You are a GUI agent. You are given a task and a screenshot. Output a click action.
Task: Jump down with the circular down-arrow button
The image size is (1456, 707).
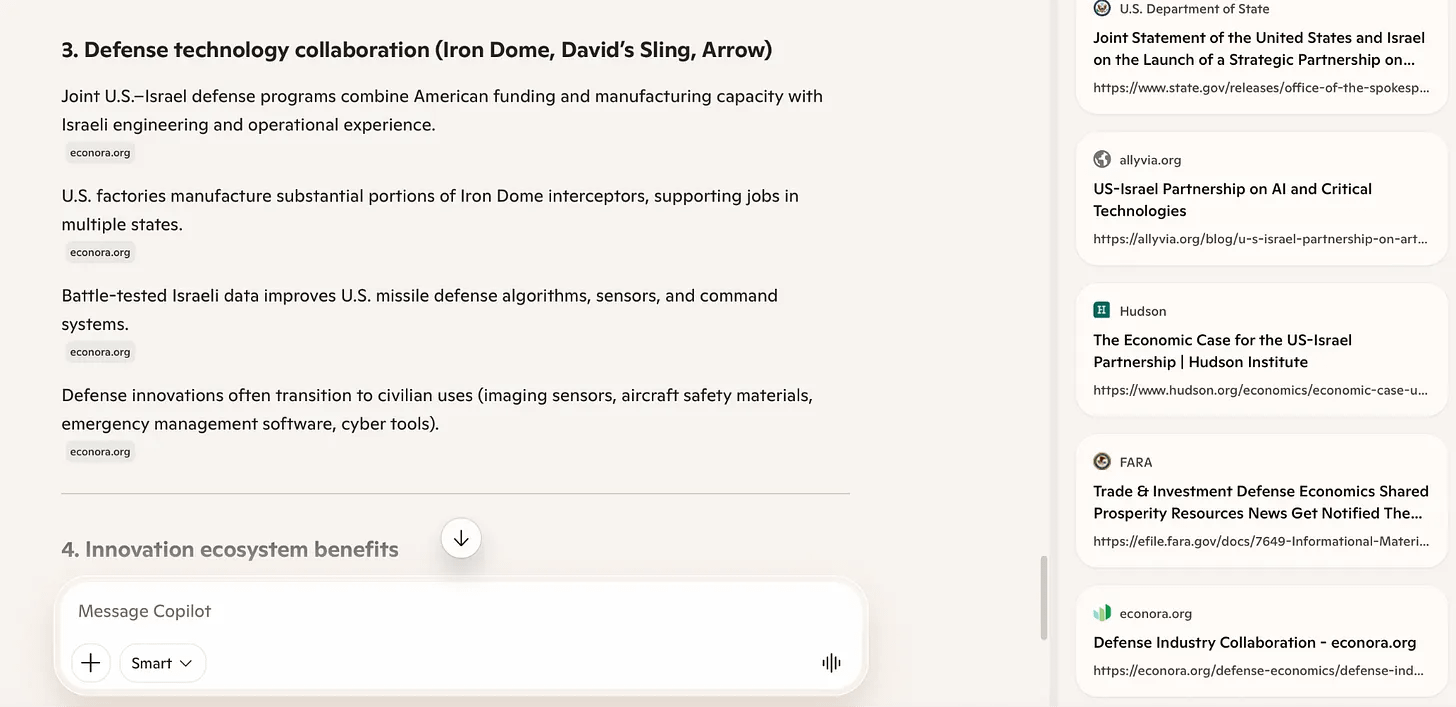point(461,539)
